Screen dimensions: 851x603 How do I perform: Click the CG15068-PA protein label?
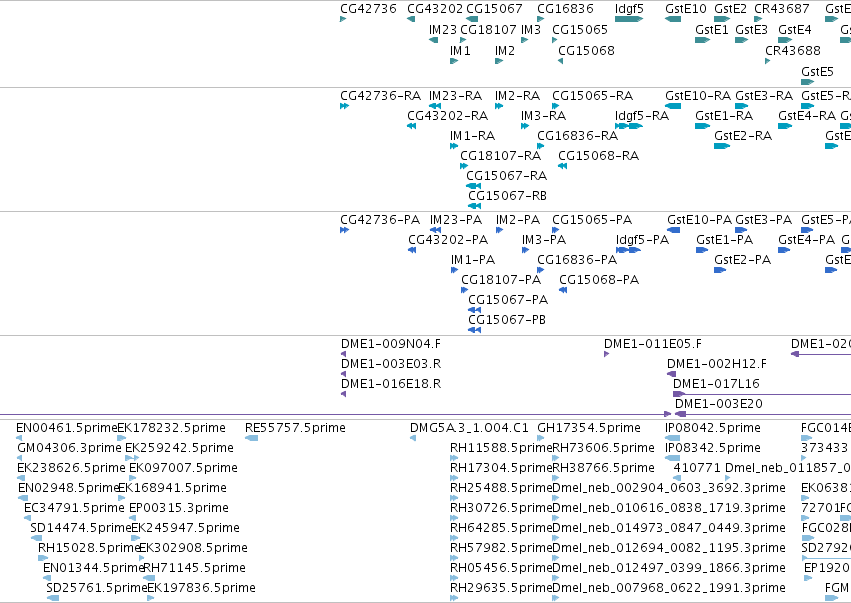tap(599, 280)
